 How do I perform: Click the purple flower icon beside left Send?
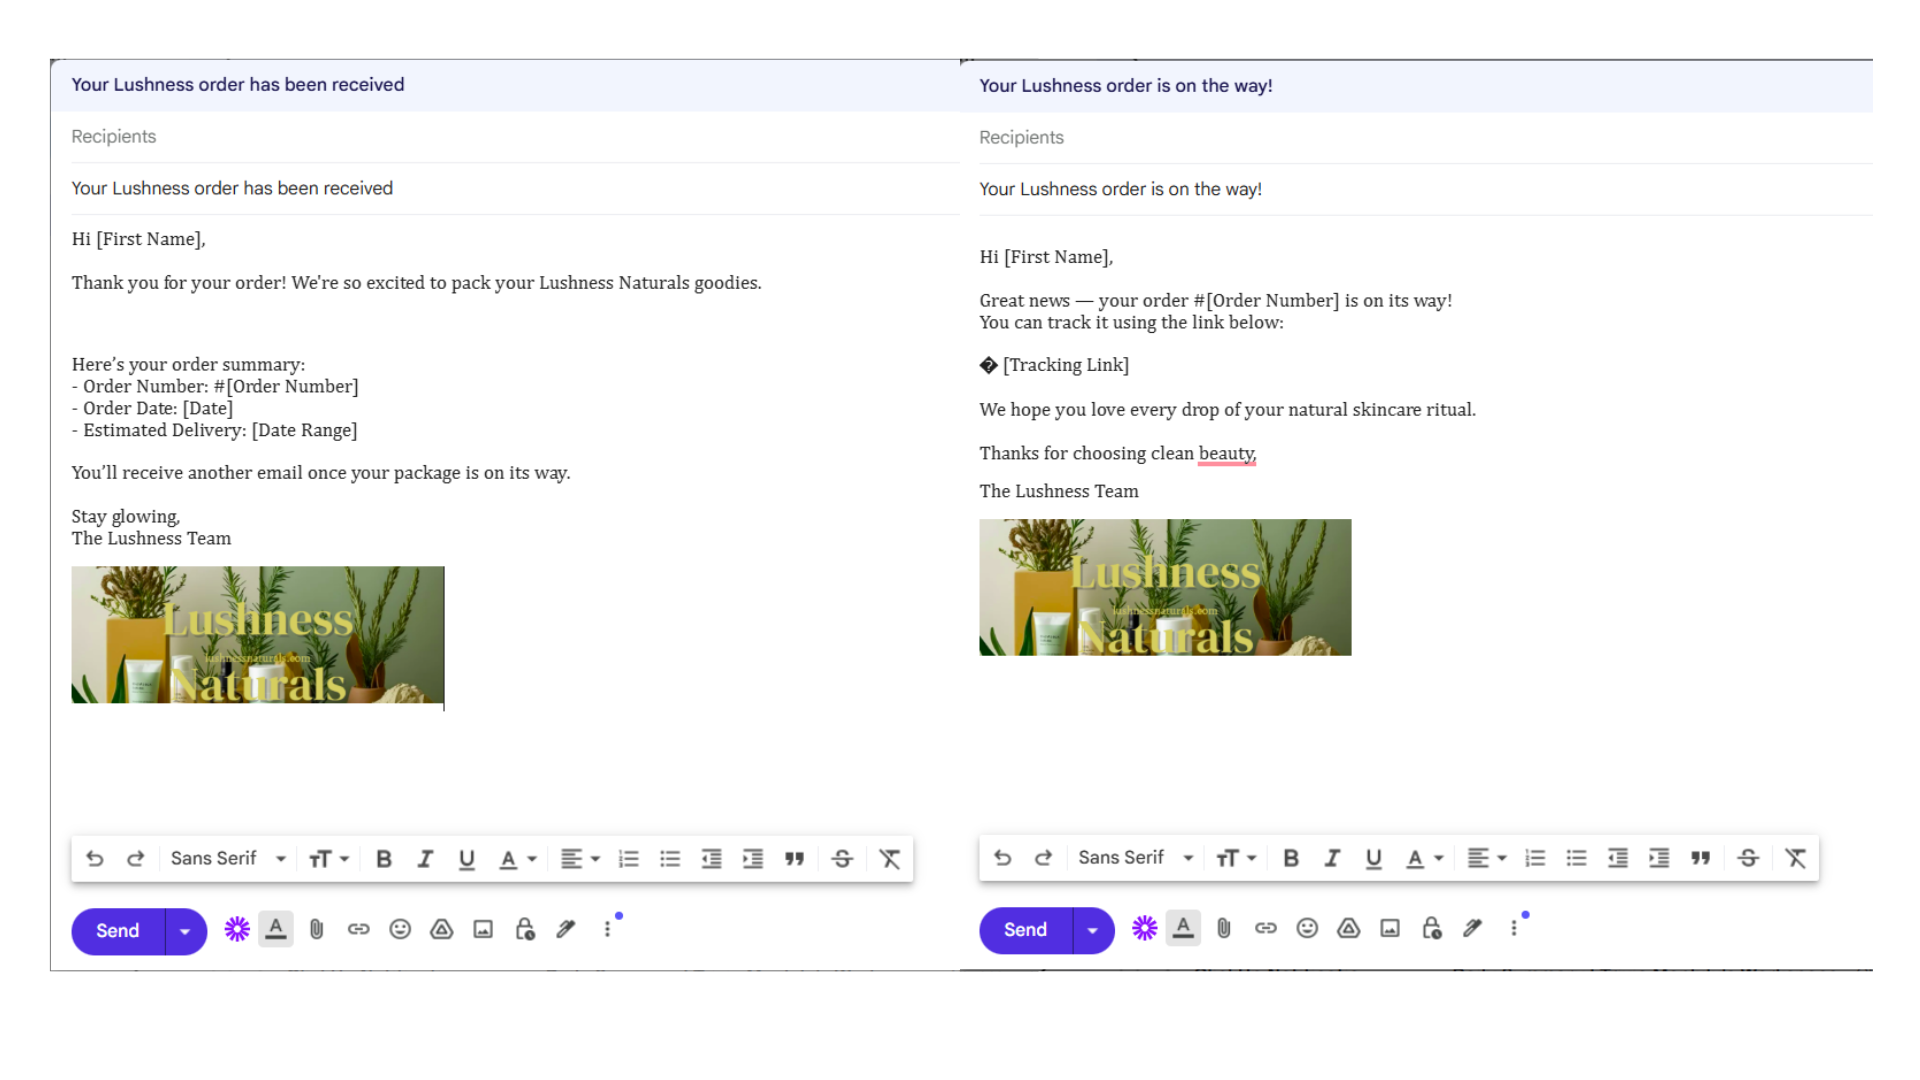pyautogui.click(x=237, y=930)
